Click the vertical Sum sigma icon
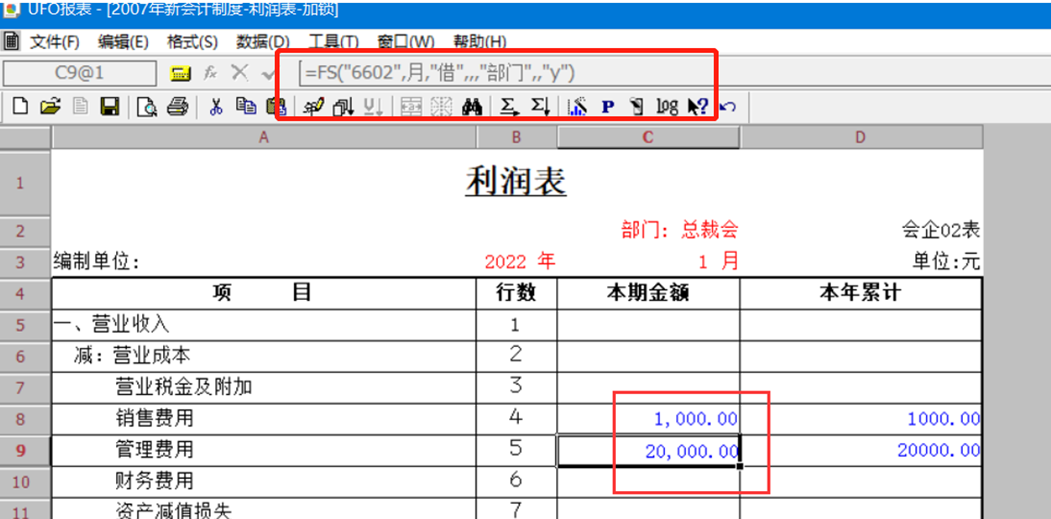Viewport: 1051px width, 519px height. click(x=540, y=106)
